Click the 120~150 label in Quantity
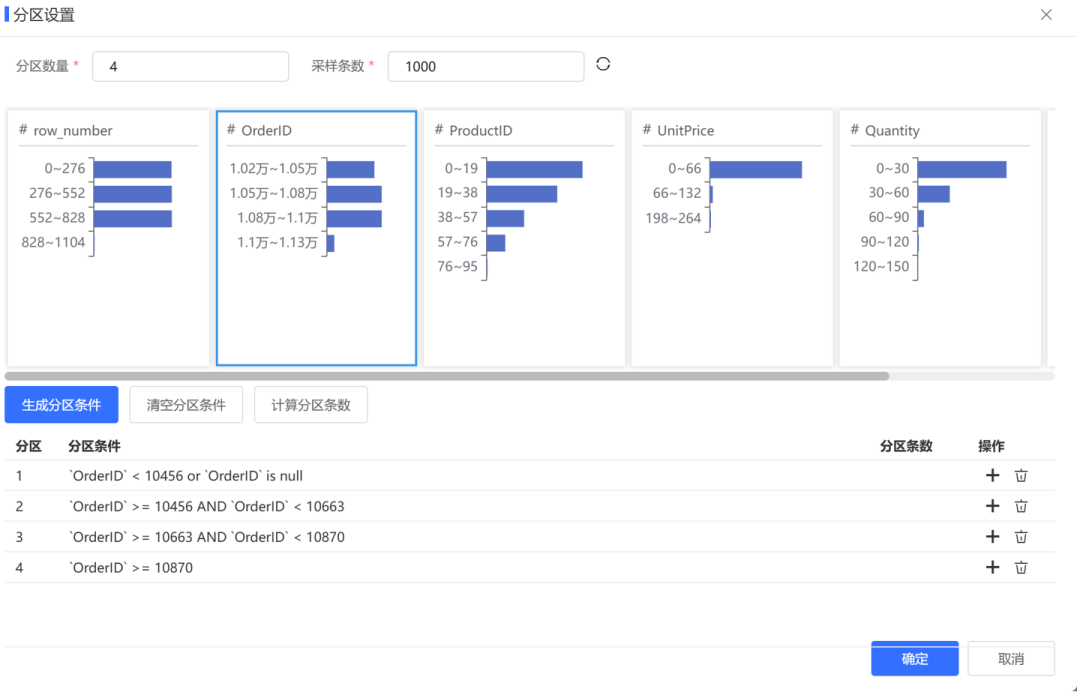This screenshot has height=692, width=1080. 881,266
